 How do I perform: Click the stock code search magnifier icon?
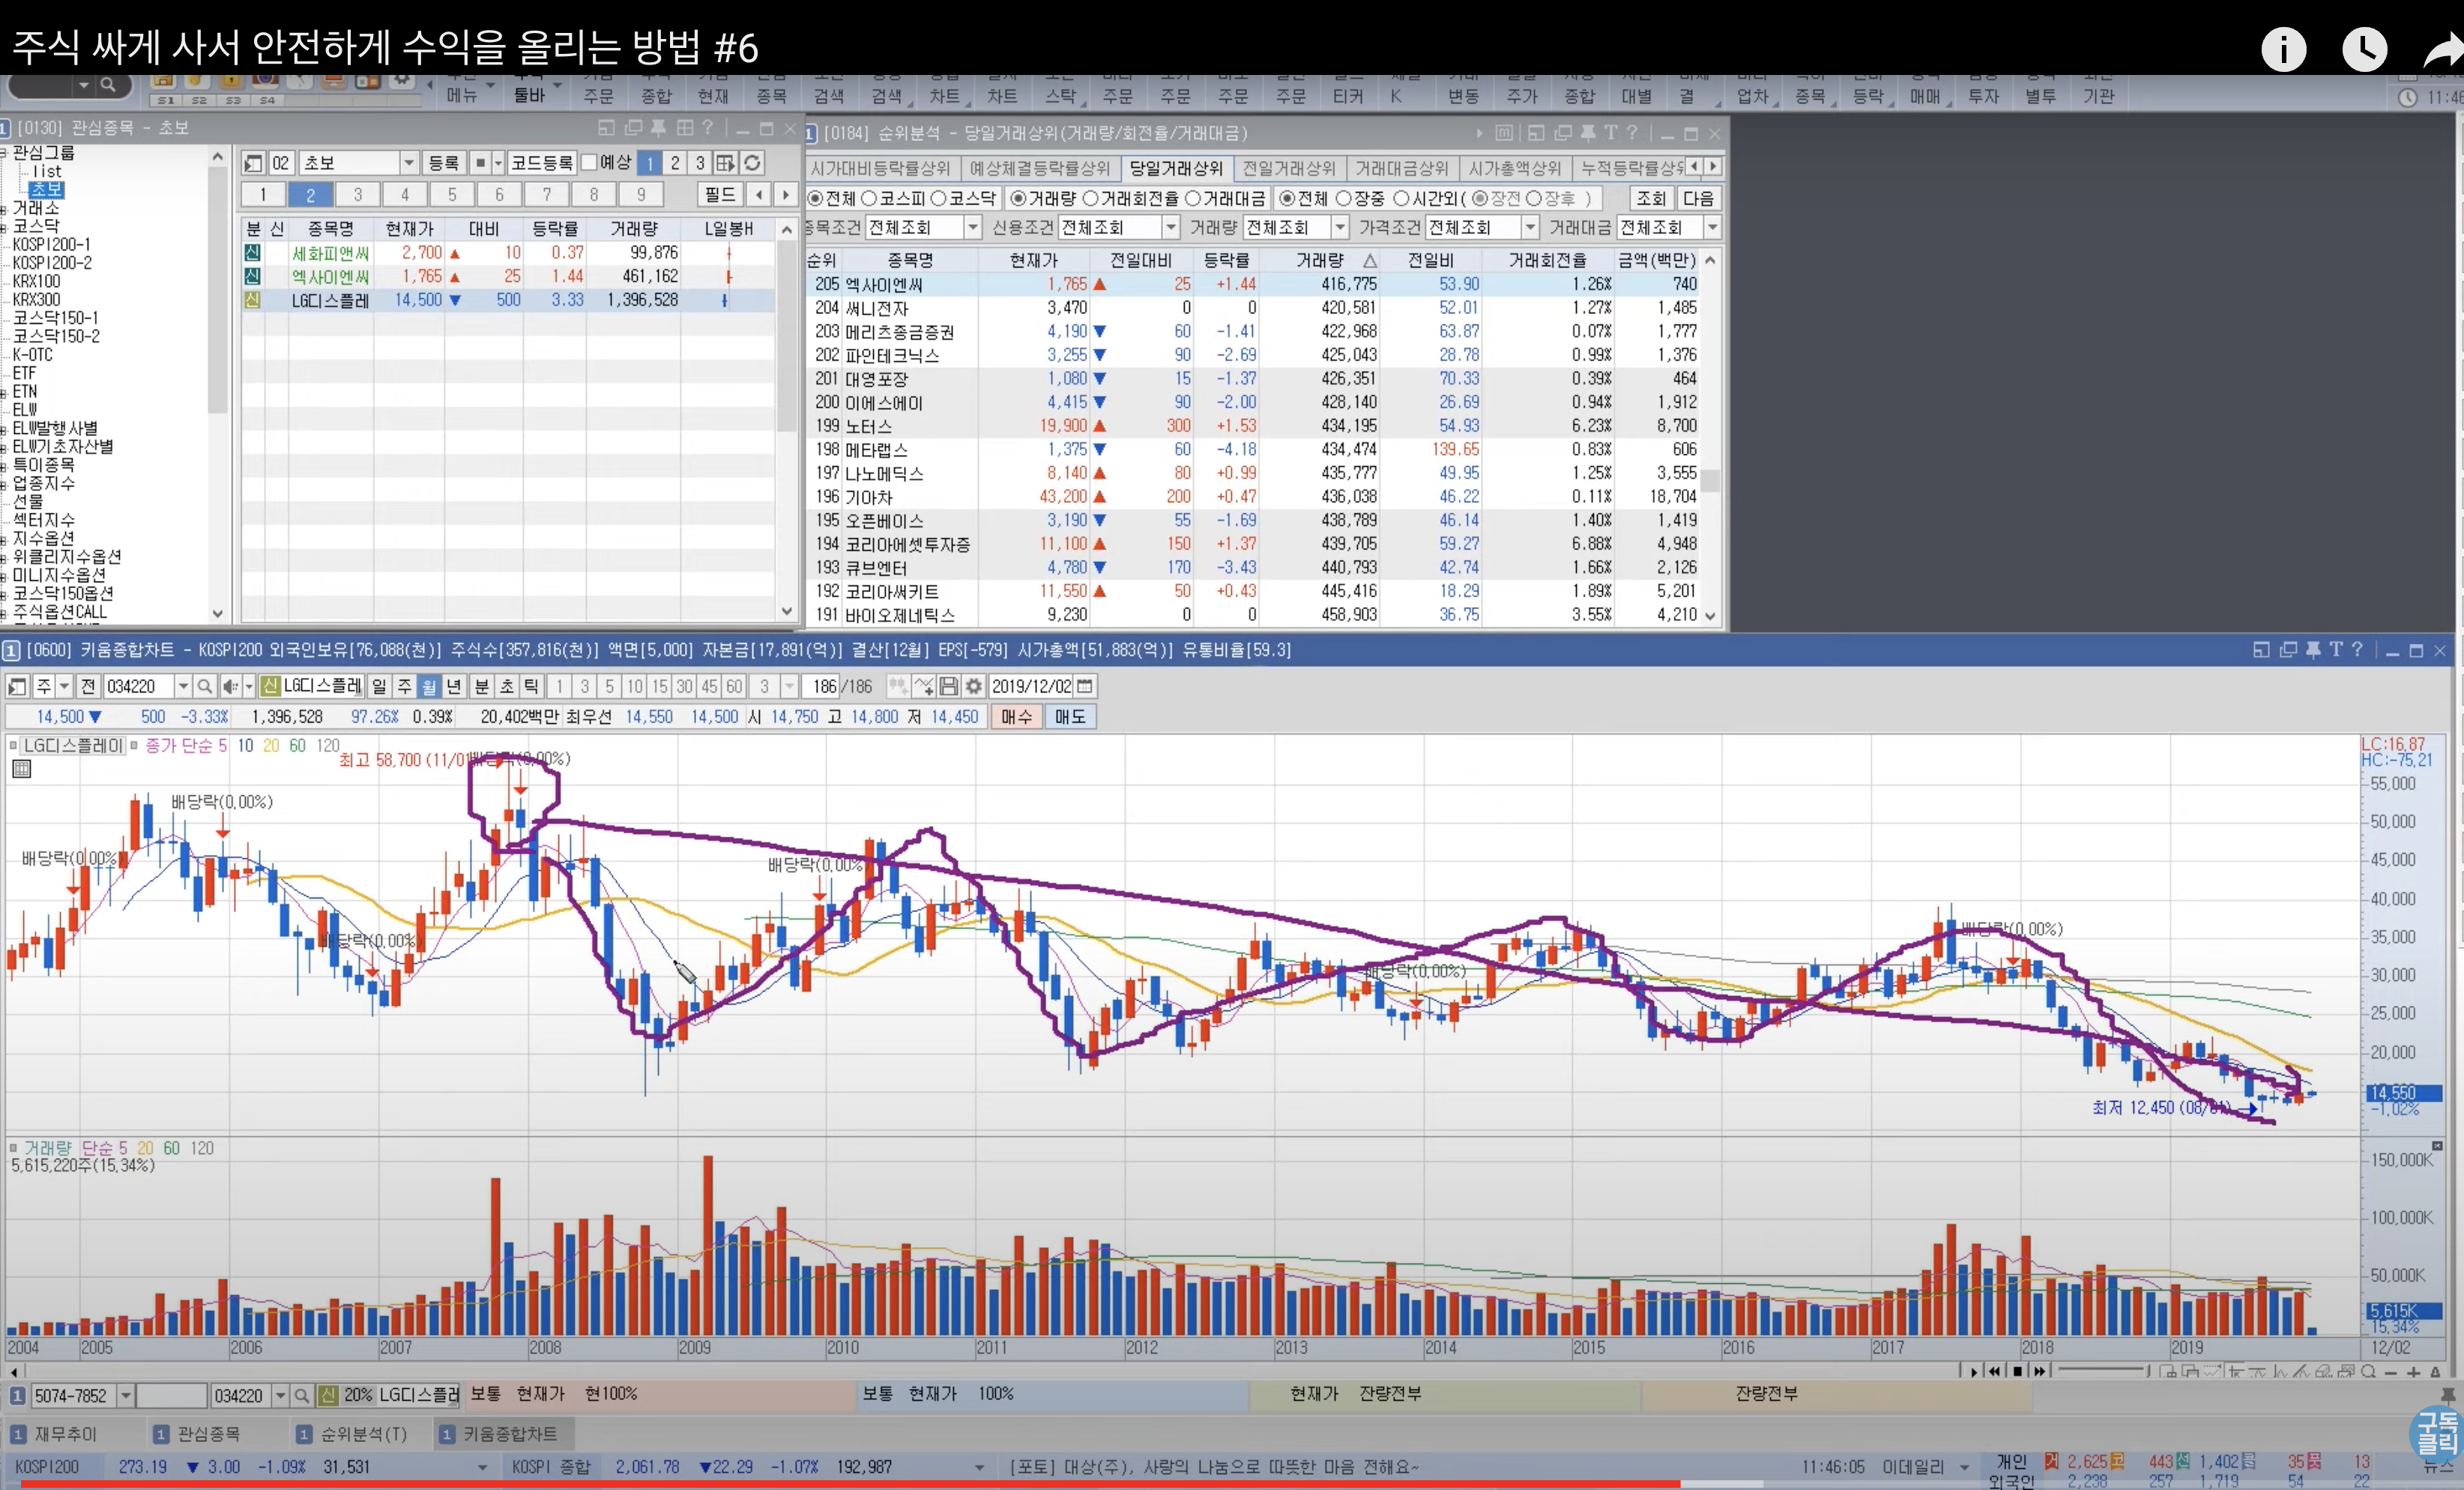pos(204,686)
